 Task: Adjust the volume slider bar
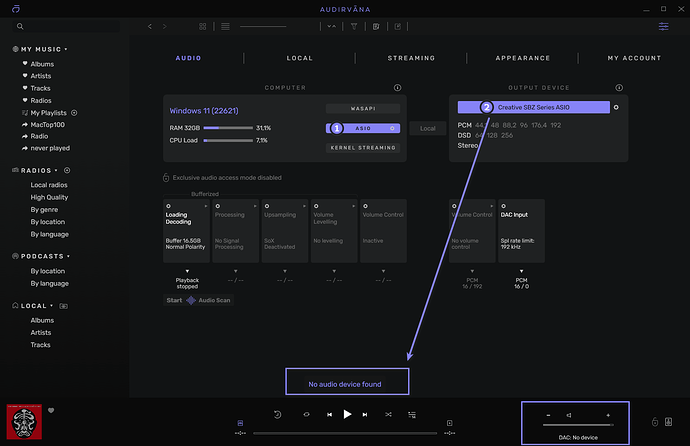[578, 425]
